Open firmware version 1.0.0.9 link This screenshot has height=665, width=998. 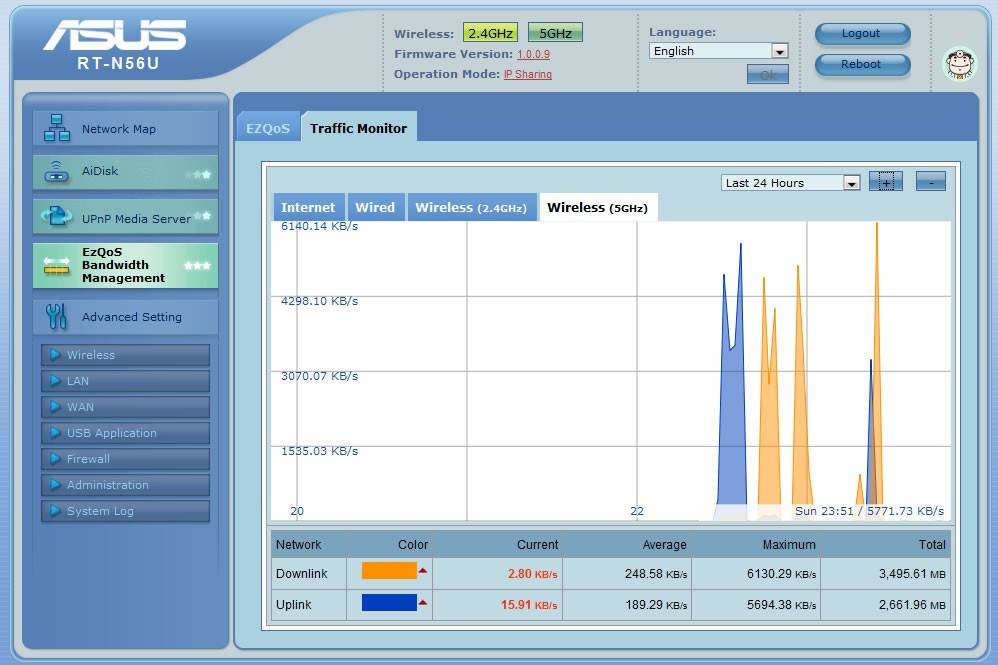(x=533, y=54)
